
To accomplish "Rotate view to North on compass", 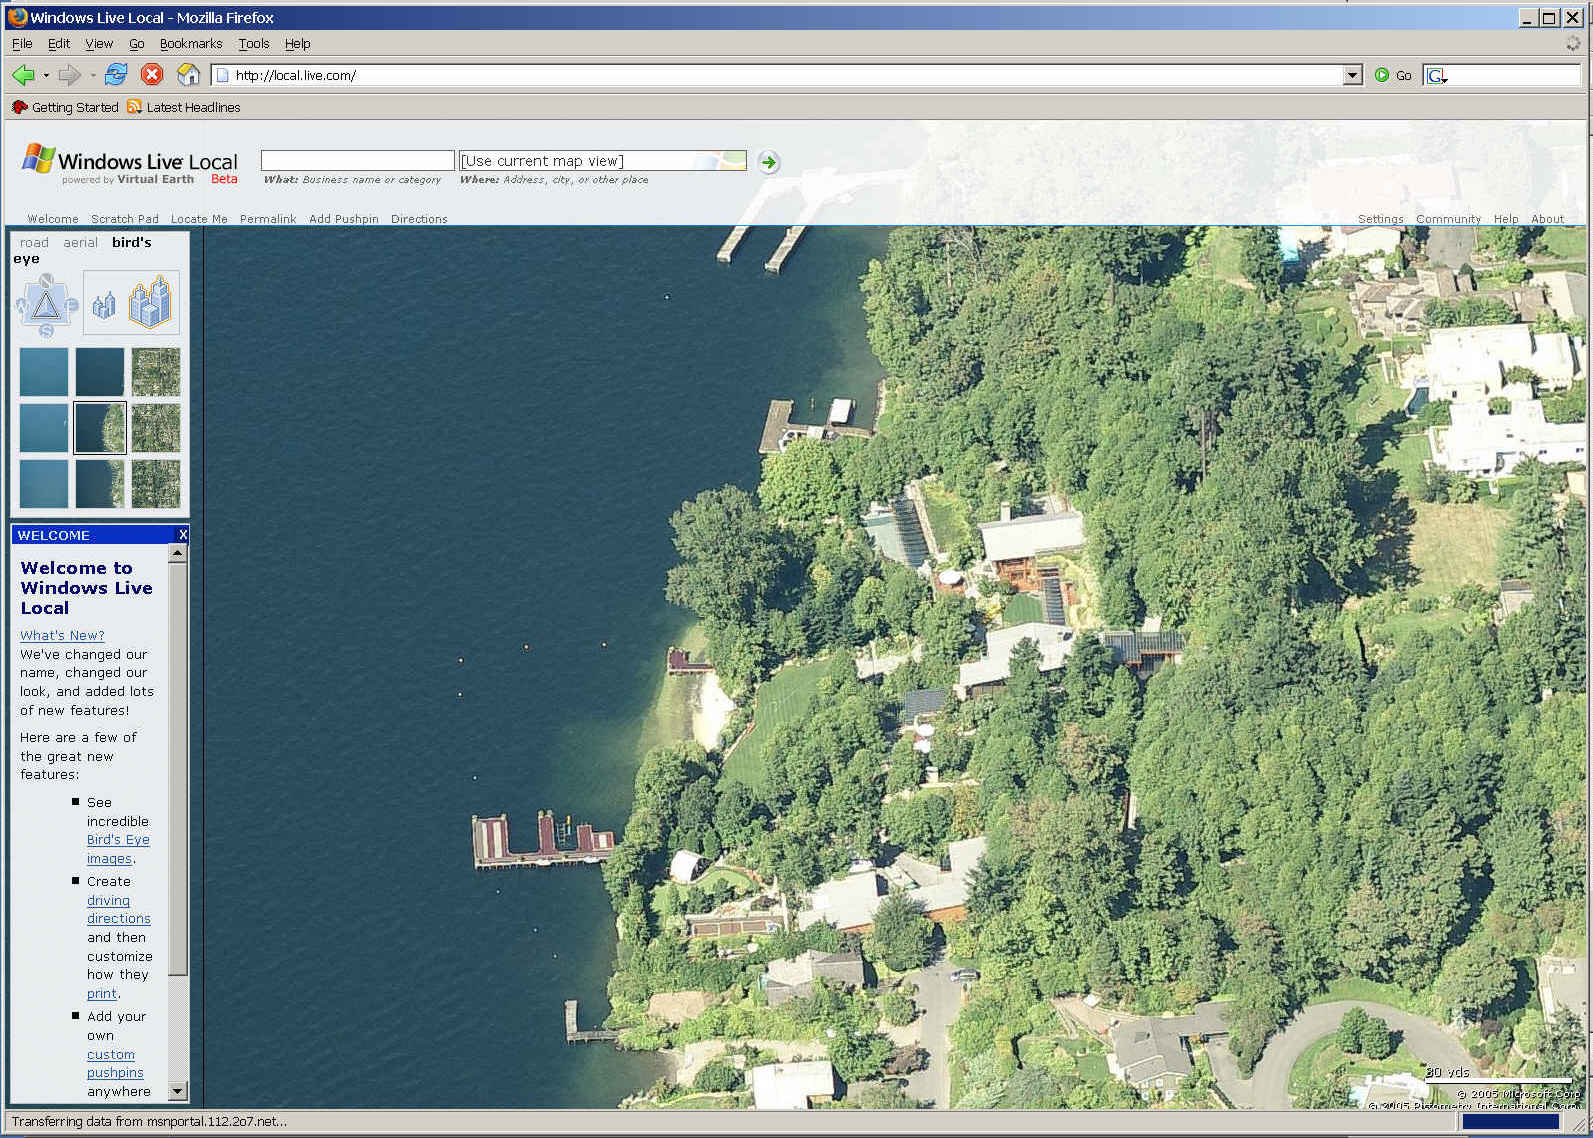I will (46, 281).
